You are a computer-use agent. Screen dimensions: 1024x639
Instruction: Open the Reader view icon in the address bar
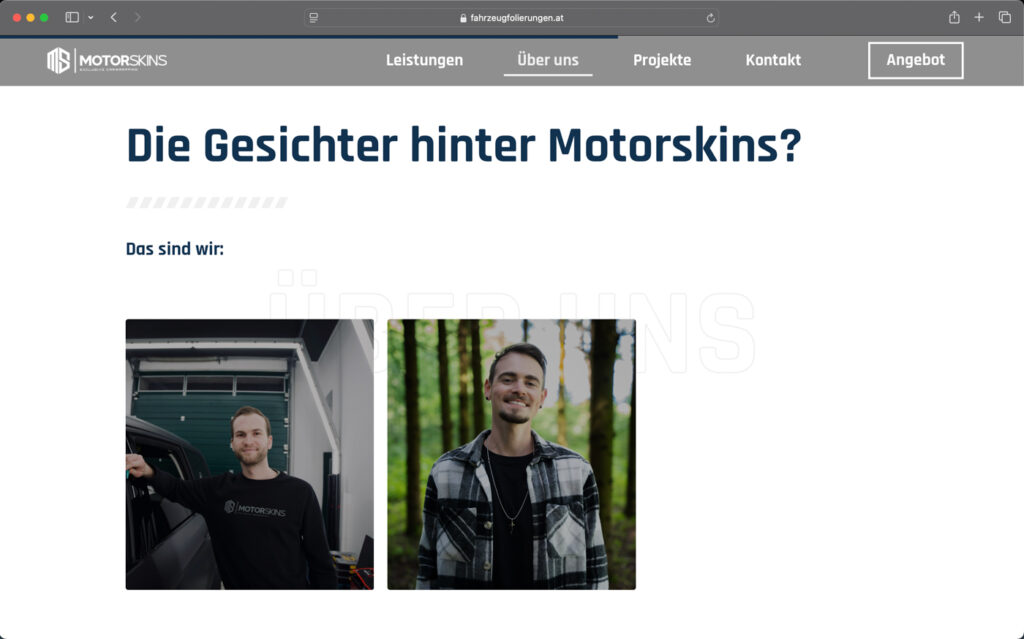pos(314,16)
